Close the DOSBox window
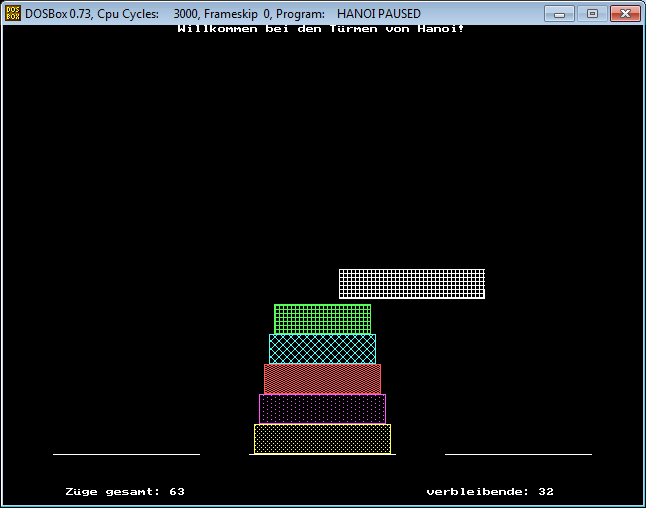The height and width of the screenshot is (508, 646). (625, 13)
